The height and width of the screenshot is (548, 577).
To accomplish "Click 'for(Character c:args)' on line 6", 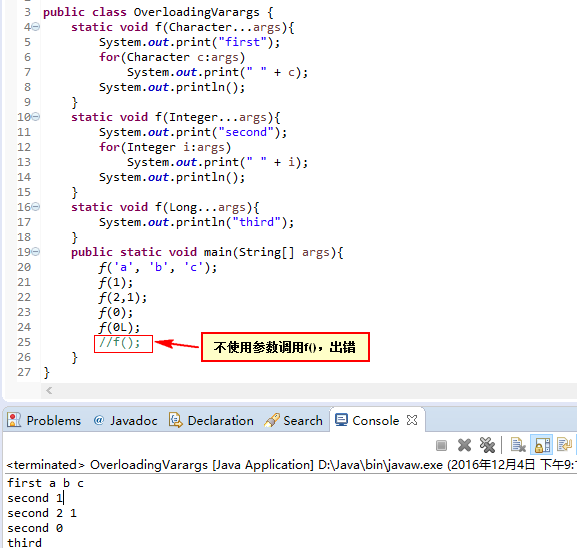I will coord(172,57).
